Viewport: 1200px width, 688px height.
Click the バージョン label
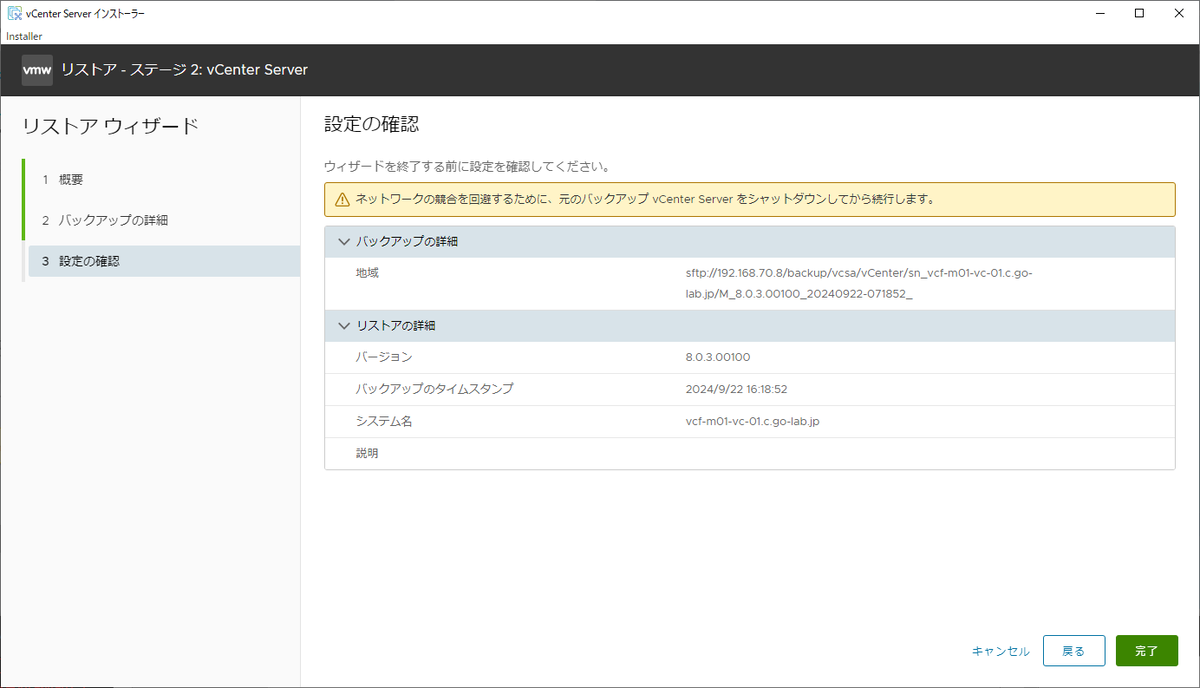pos(384,357)
